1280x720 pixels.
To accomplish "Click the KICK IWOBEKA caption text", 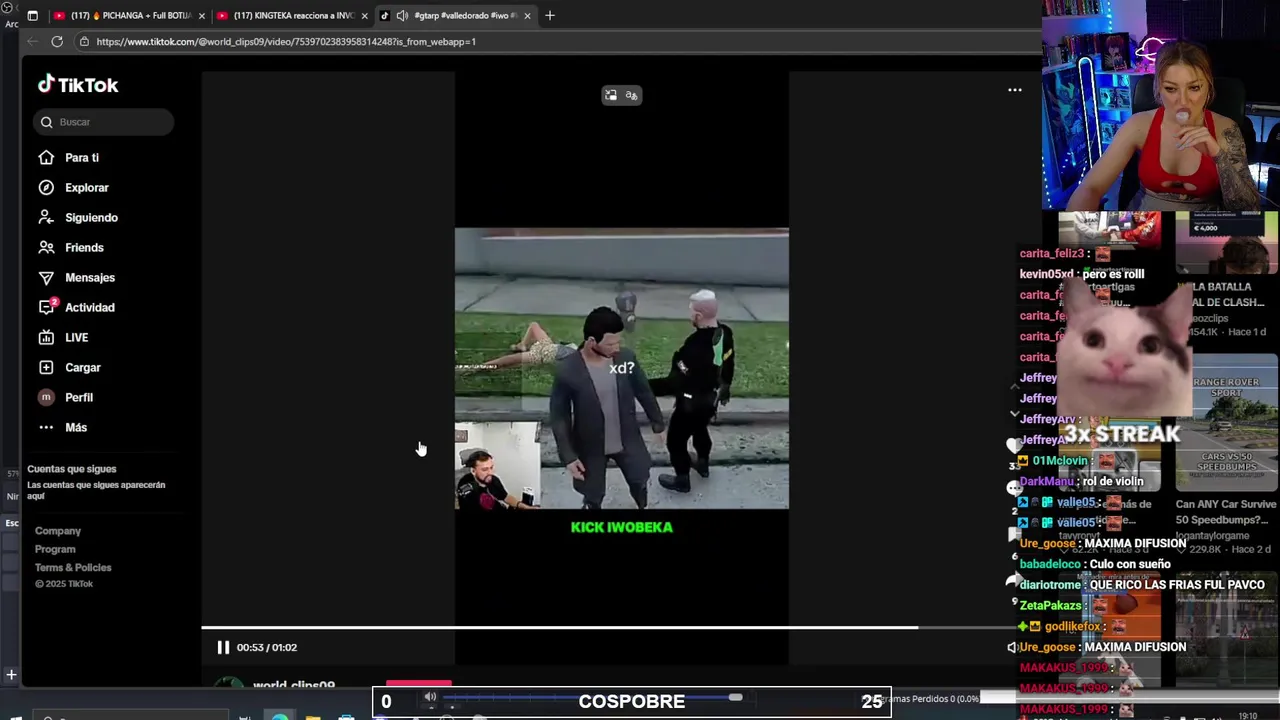I will pos(621,527).
